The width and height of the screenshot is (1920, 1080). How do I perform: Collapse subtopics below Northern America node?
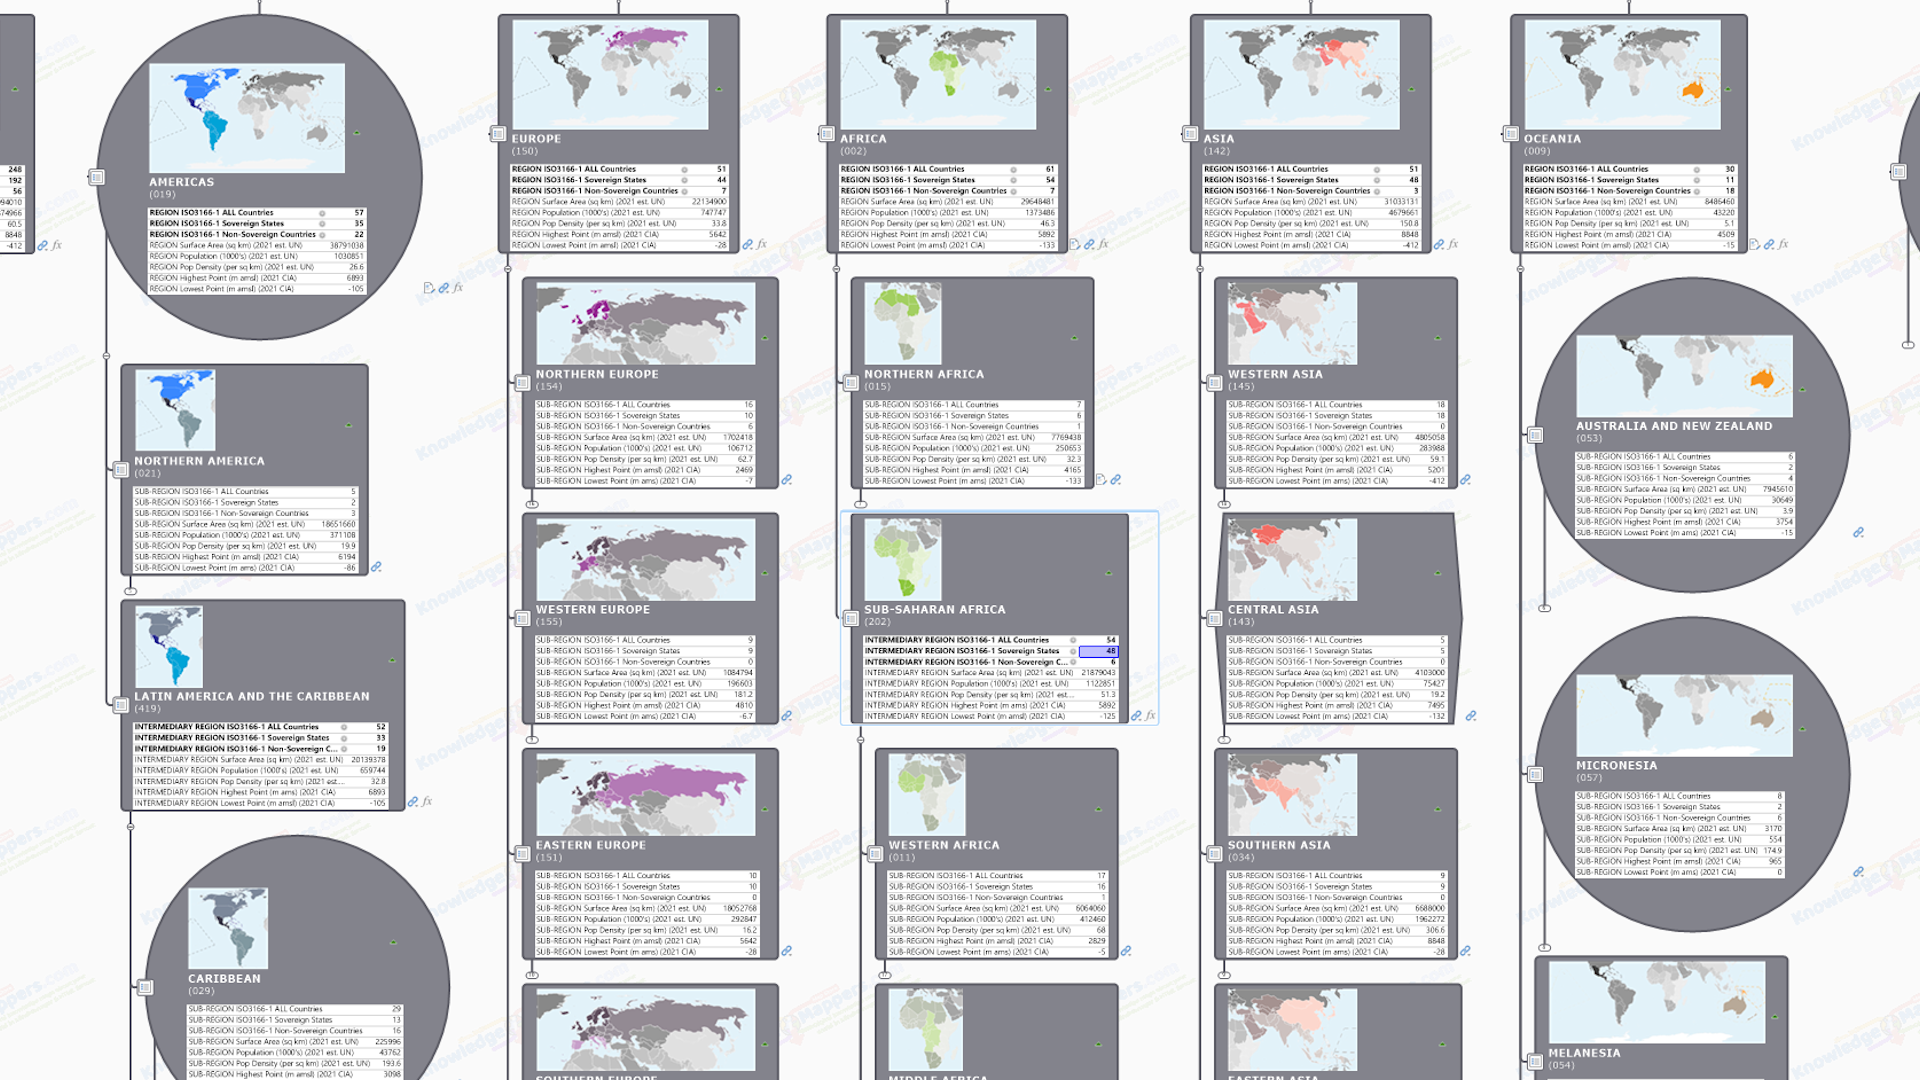130,591
